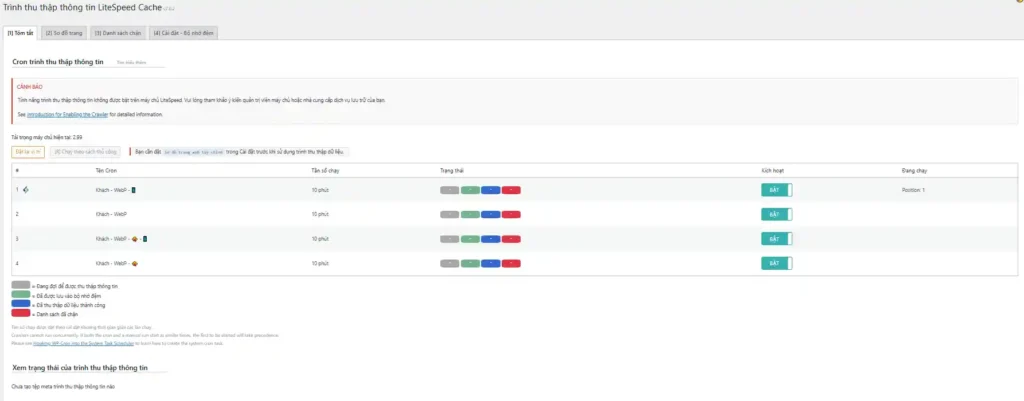Switch to '[2] Sơ đồ trang' tab
This screenshot has width=1024, height=401.
click(x=62, y=33)
